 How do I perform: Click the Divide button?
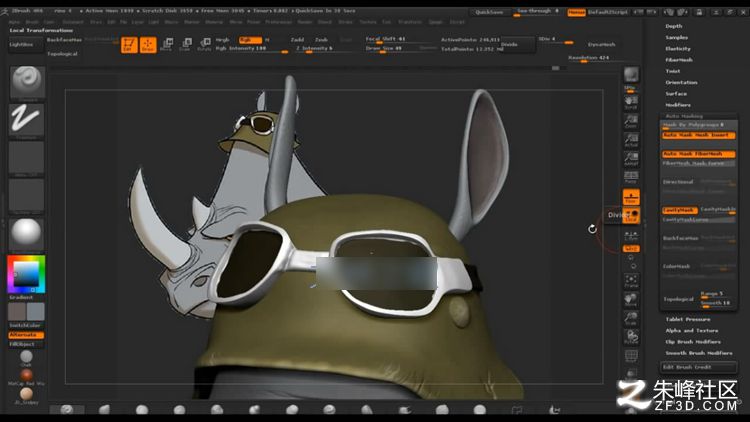tap(517, 44)
